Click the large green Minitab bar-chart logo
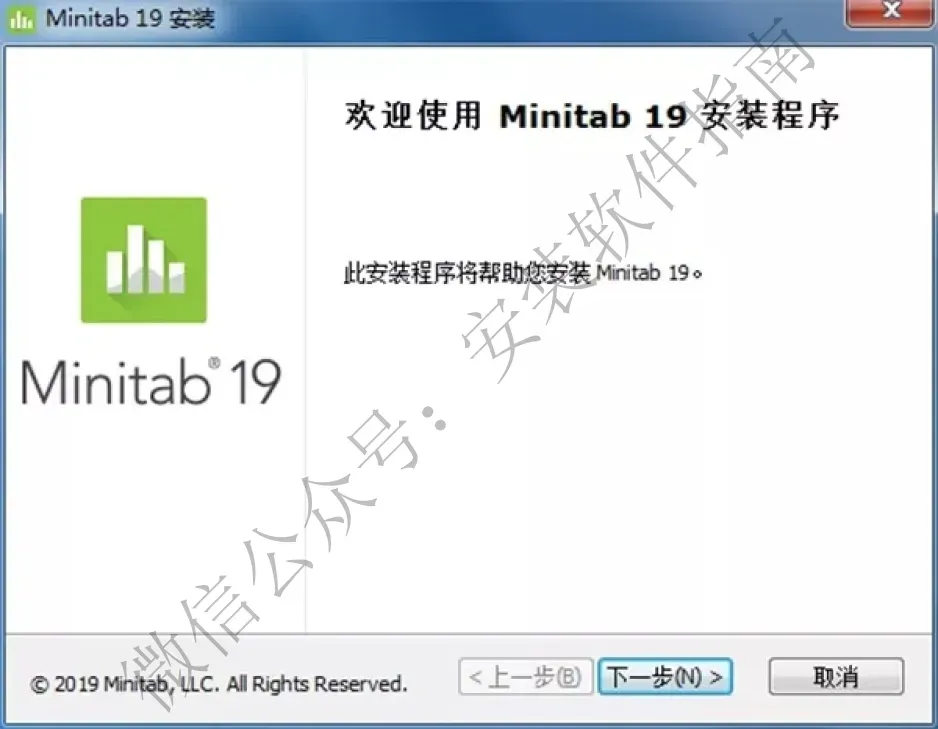The height and width of the screenshot is (729, 938). (x=144, y=260)
